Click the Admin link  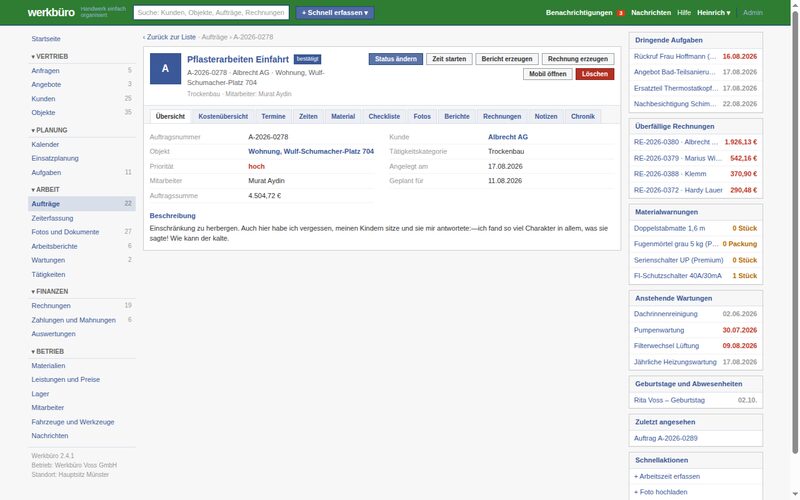click(753, 12)
